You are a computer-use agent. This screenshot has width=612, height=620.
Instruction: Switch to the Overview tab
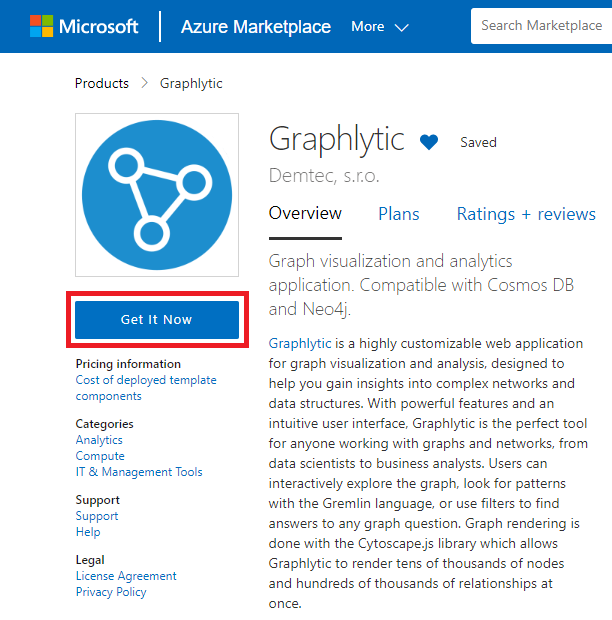(305, 214)
